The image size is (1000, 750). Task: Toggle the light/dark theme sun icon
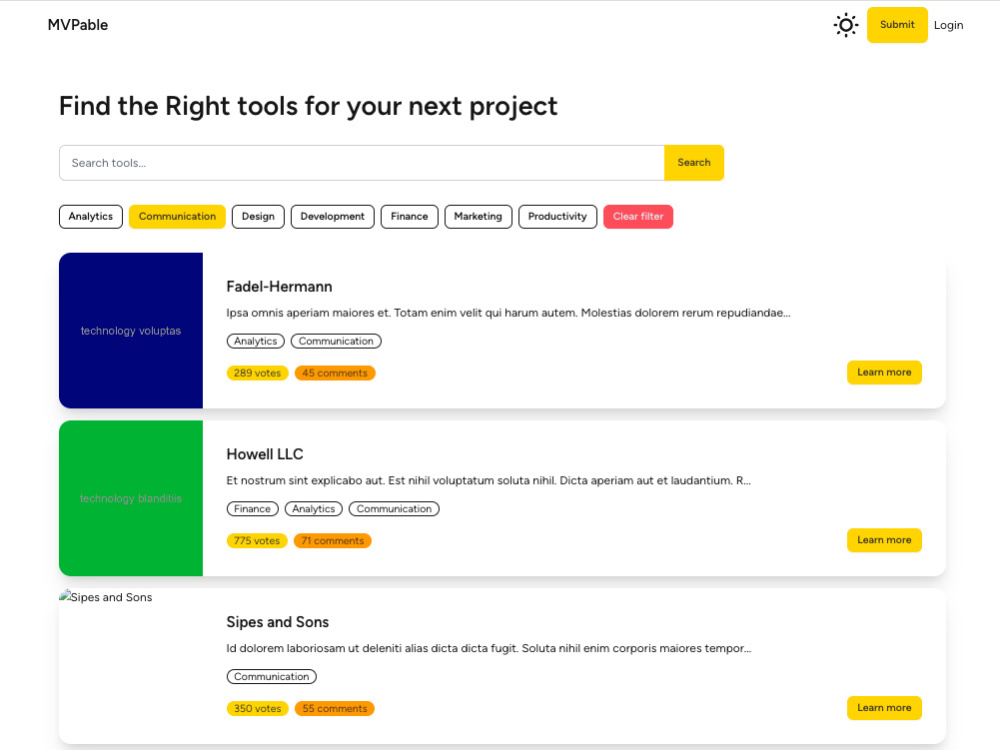(846, 25)
